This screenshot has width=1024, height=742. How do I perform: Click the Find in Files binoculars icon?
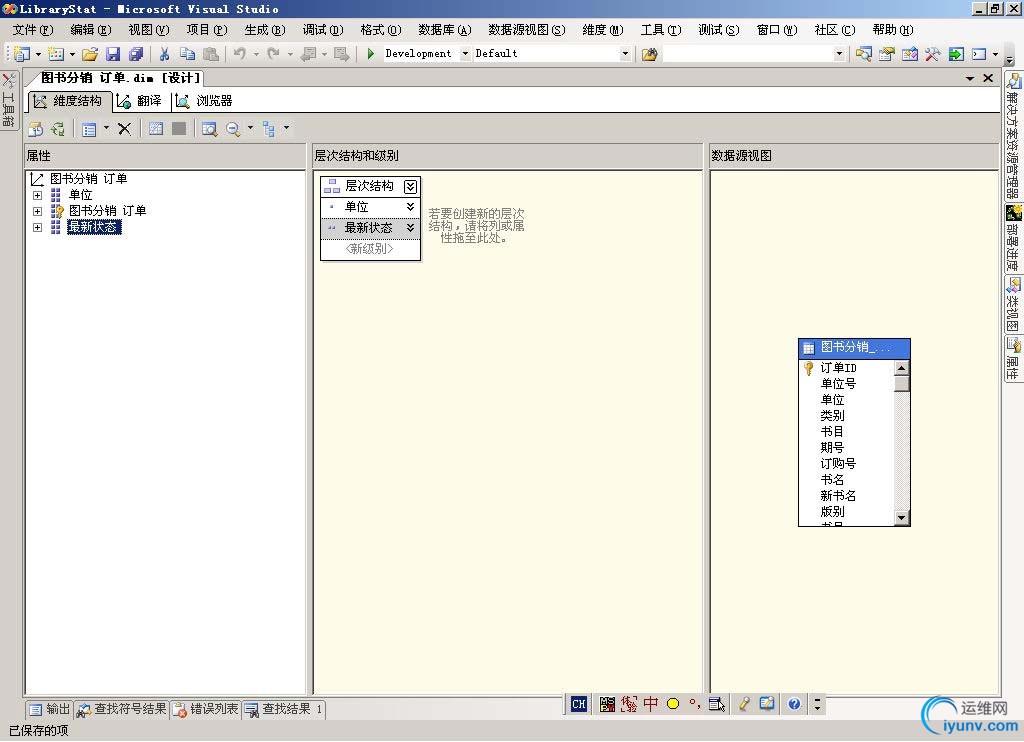click(x=649, y=54)
